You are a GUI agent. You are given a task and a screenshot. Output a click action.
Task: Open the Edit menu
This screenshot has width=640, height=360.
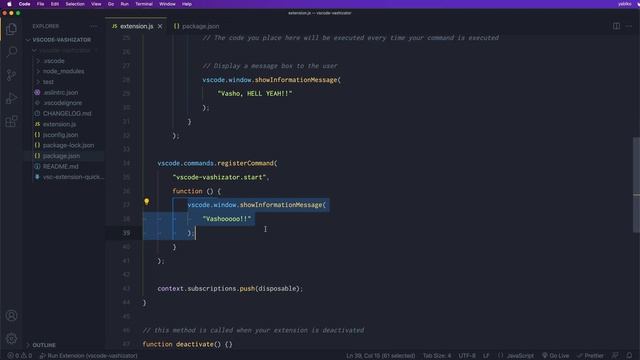[x=55, y=4]
